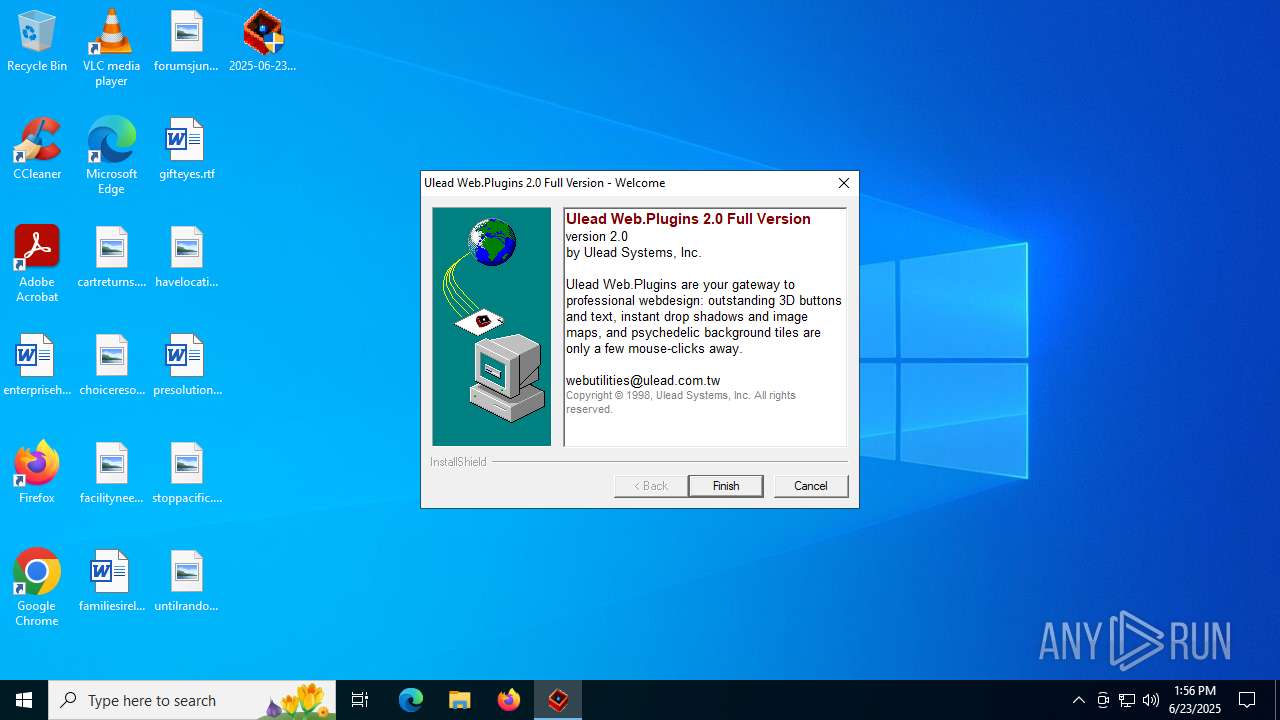Click the webutilities@ulead.com.tw email text

tap(643, 380)
